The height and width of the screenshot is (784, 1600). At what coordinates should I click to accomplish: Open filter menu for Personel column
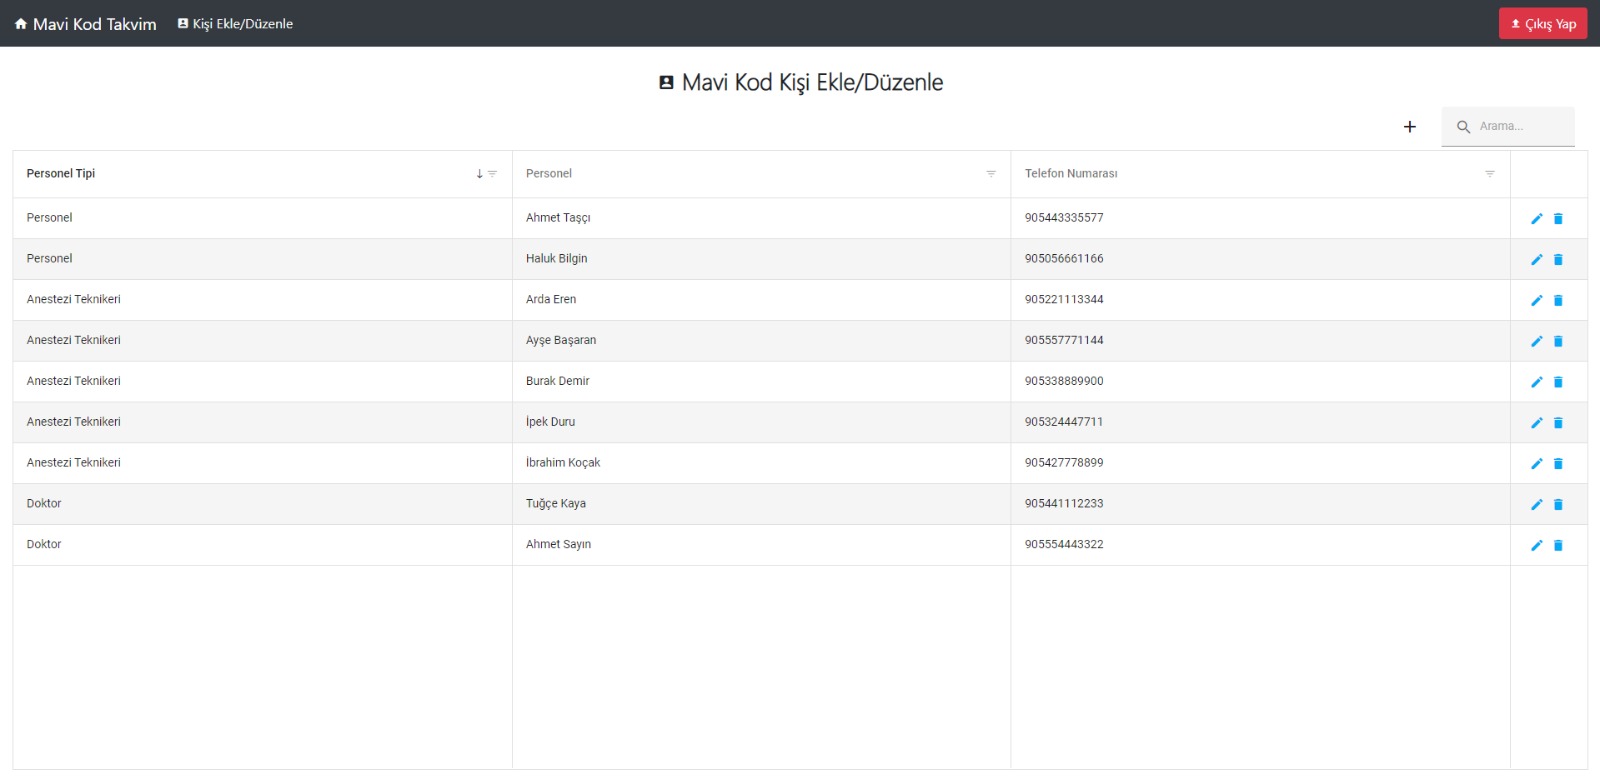coord(991,174)
